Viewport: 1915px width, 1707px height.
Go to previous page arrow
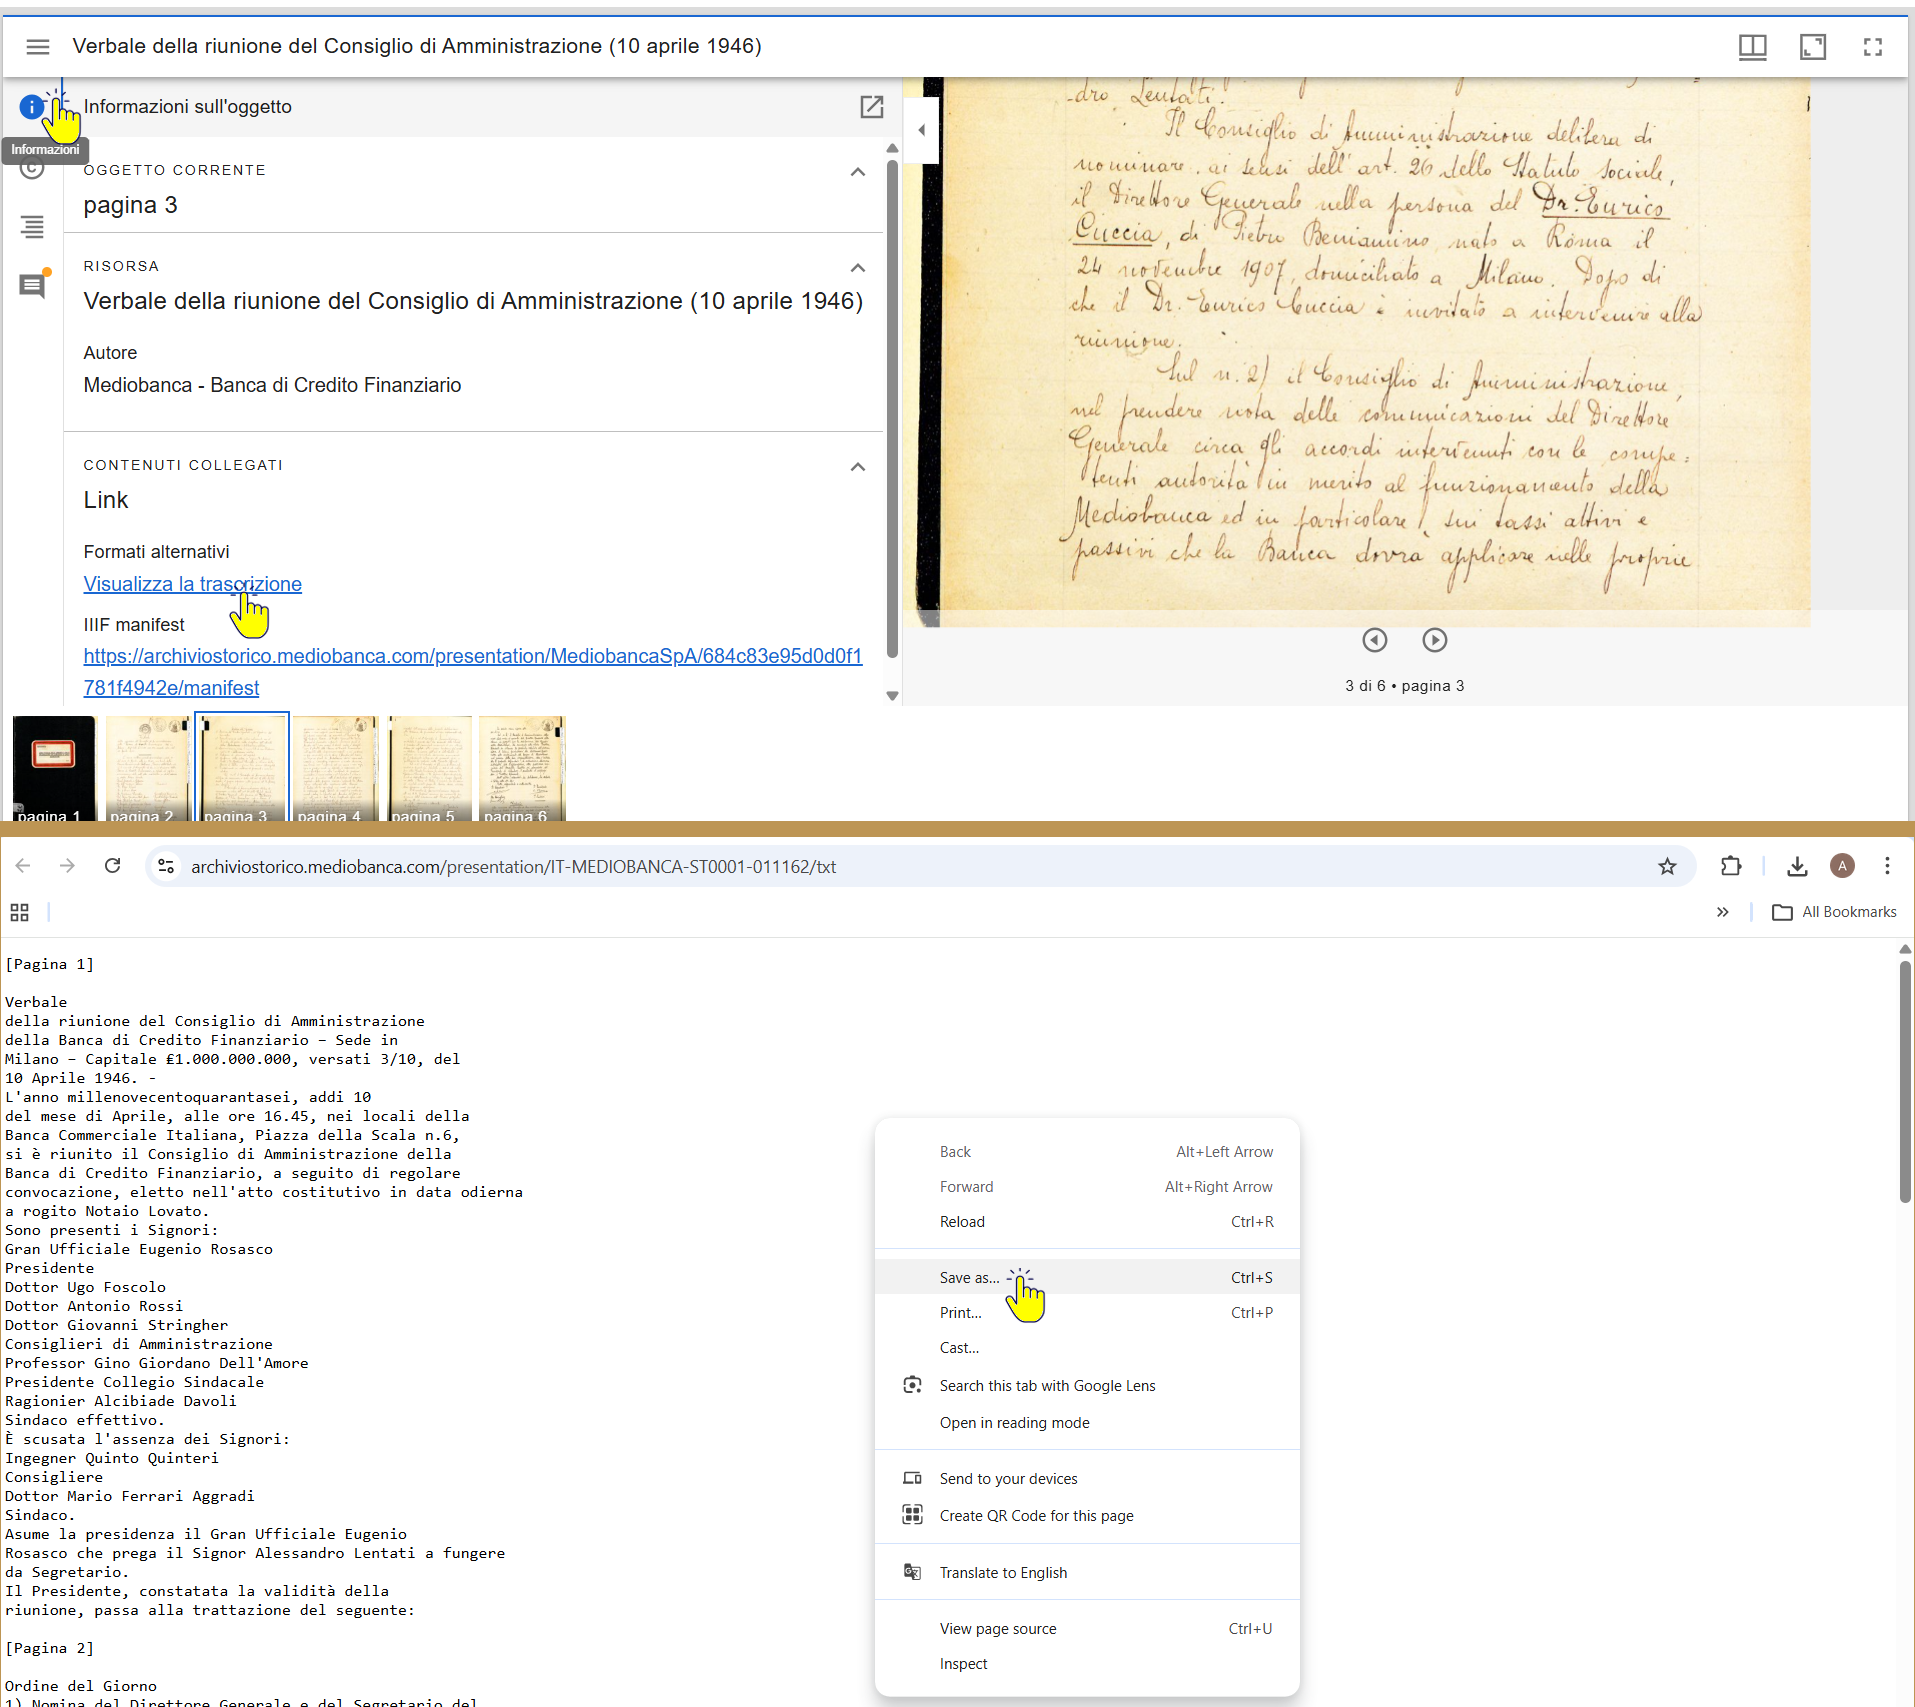tap(1375, 640)
